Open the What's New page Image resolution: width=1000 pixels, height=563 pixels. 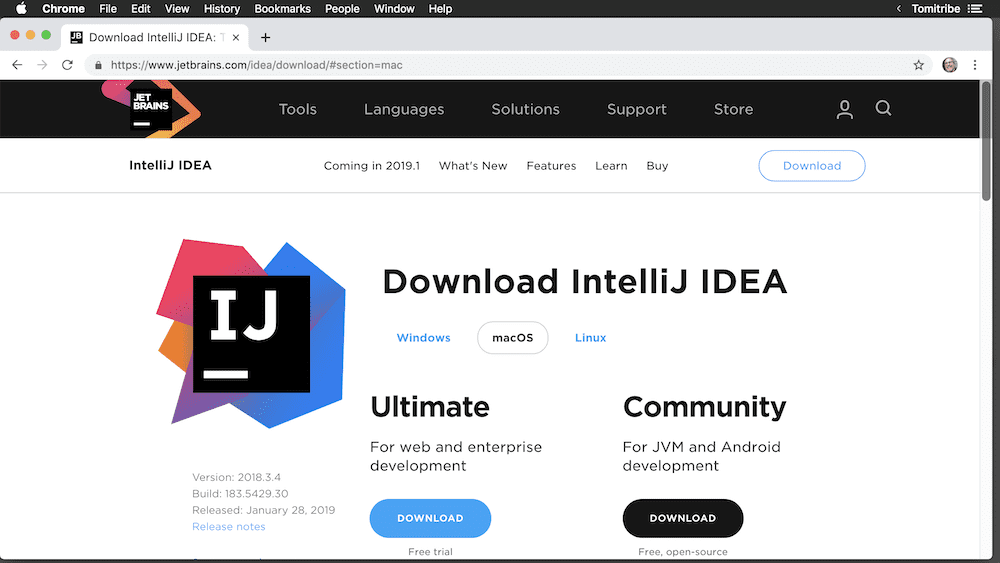coord(473,166)
